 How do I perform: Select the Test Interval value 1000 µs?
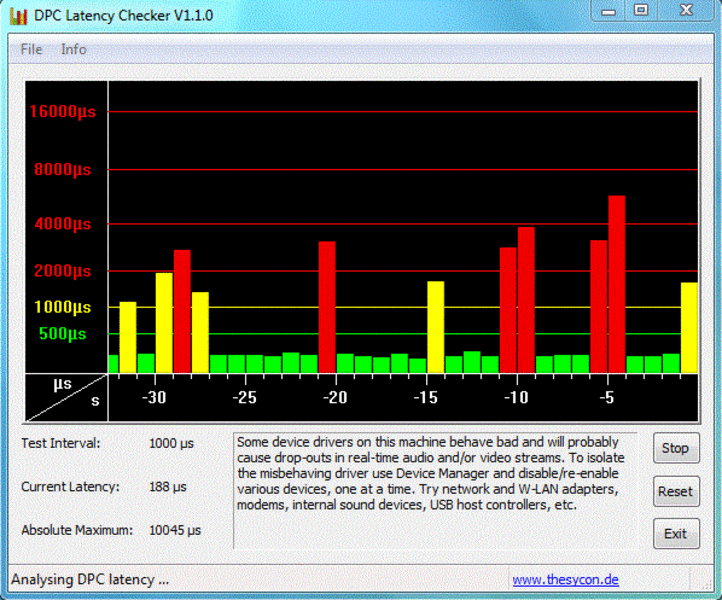point(171,443)
